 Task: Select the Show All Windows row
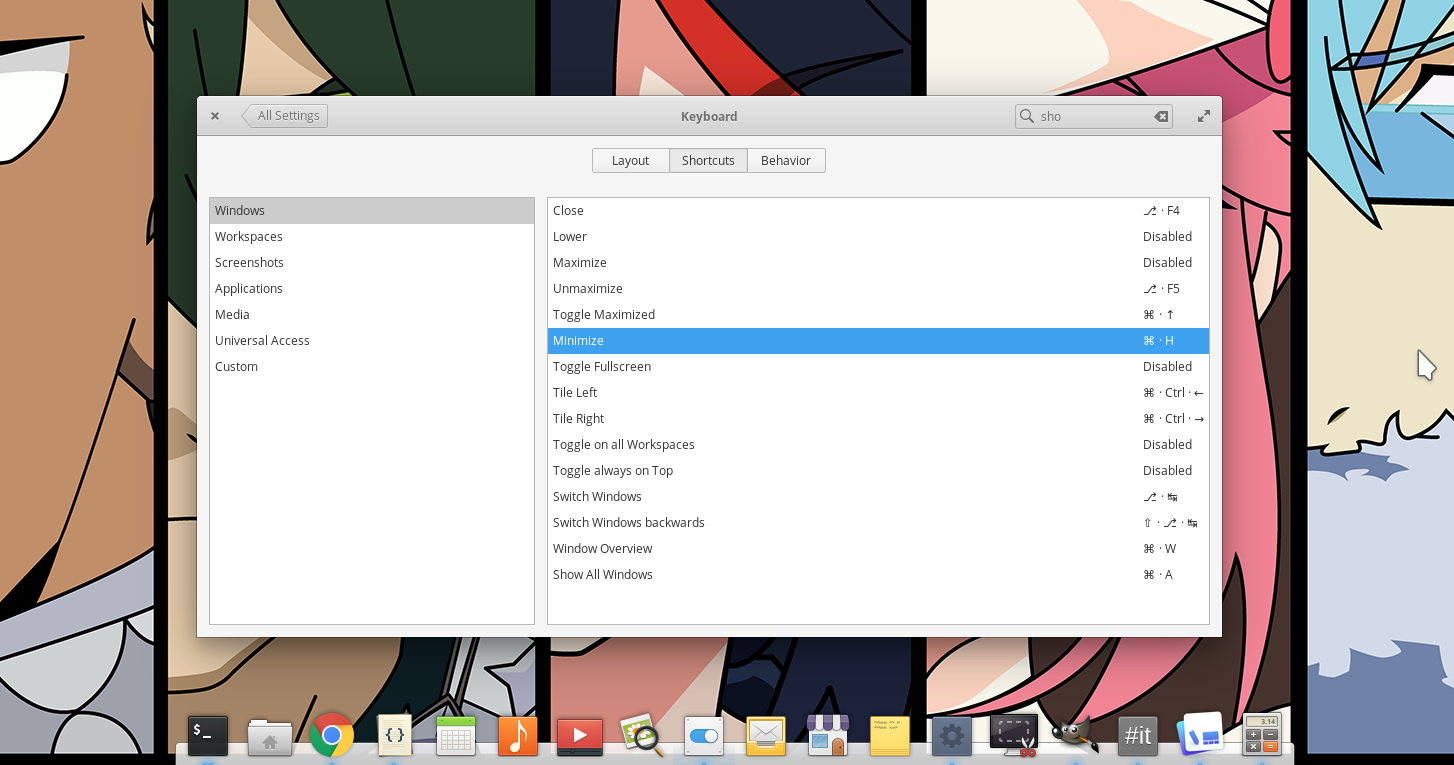click(878, 574)
